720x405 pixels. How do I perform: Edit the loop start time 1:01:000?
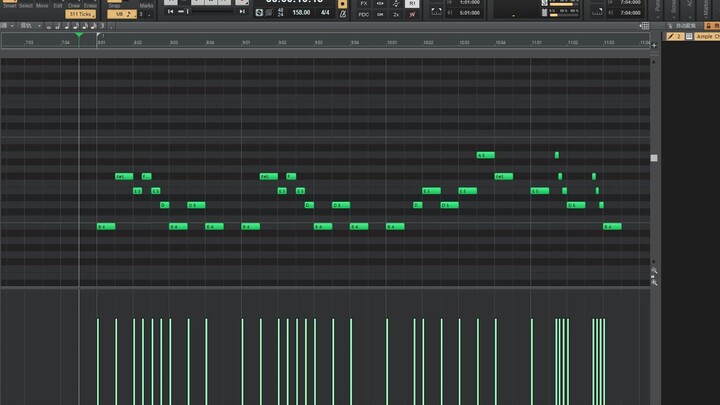tap(470, 3)
